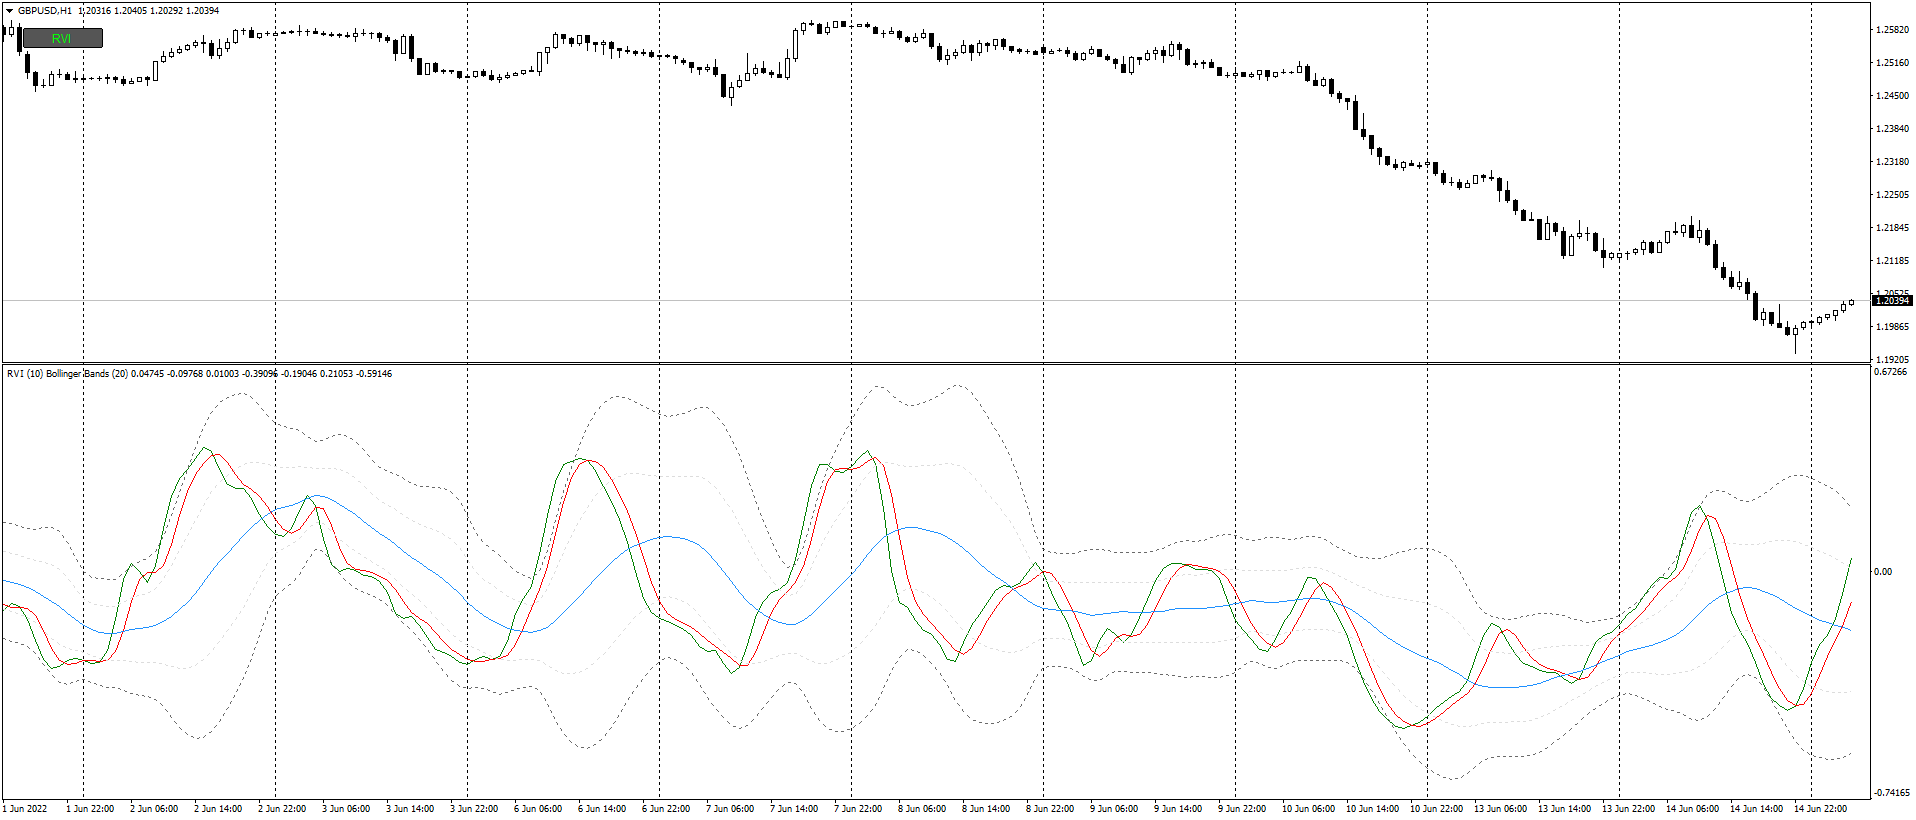Click the current price tag 1.20394

click(1892, 301)
